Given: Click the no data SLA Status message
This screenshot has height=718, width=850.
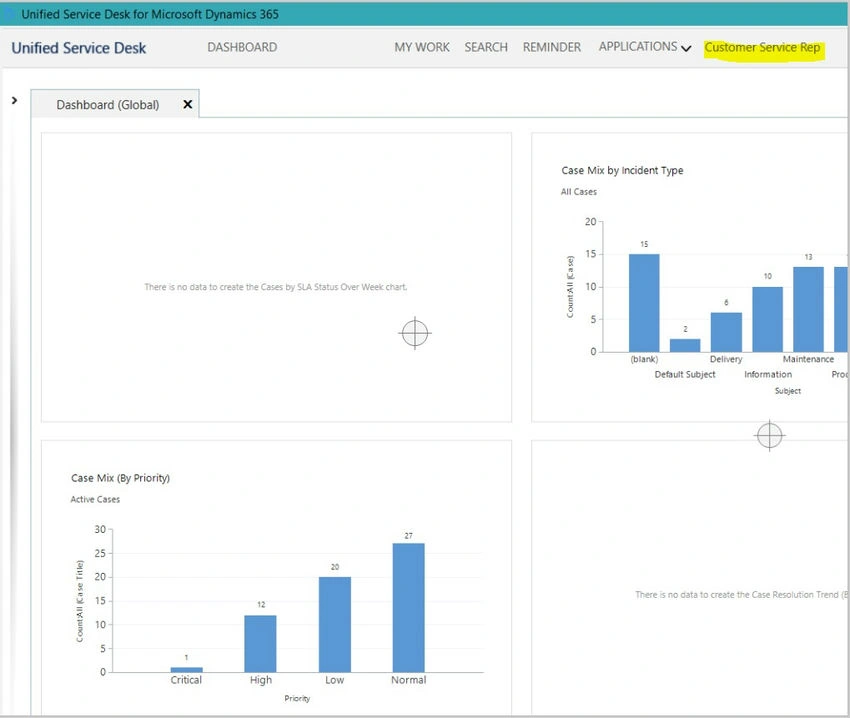Looking at the screenshot, I should [275, 287].
